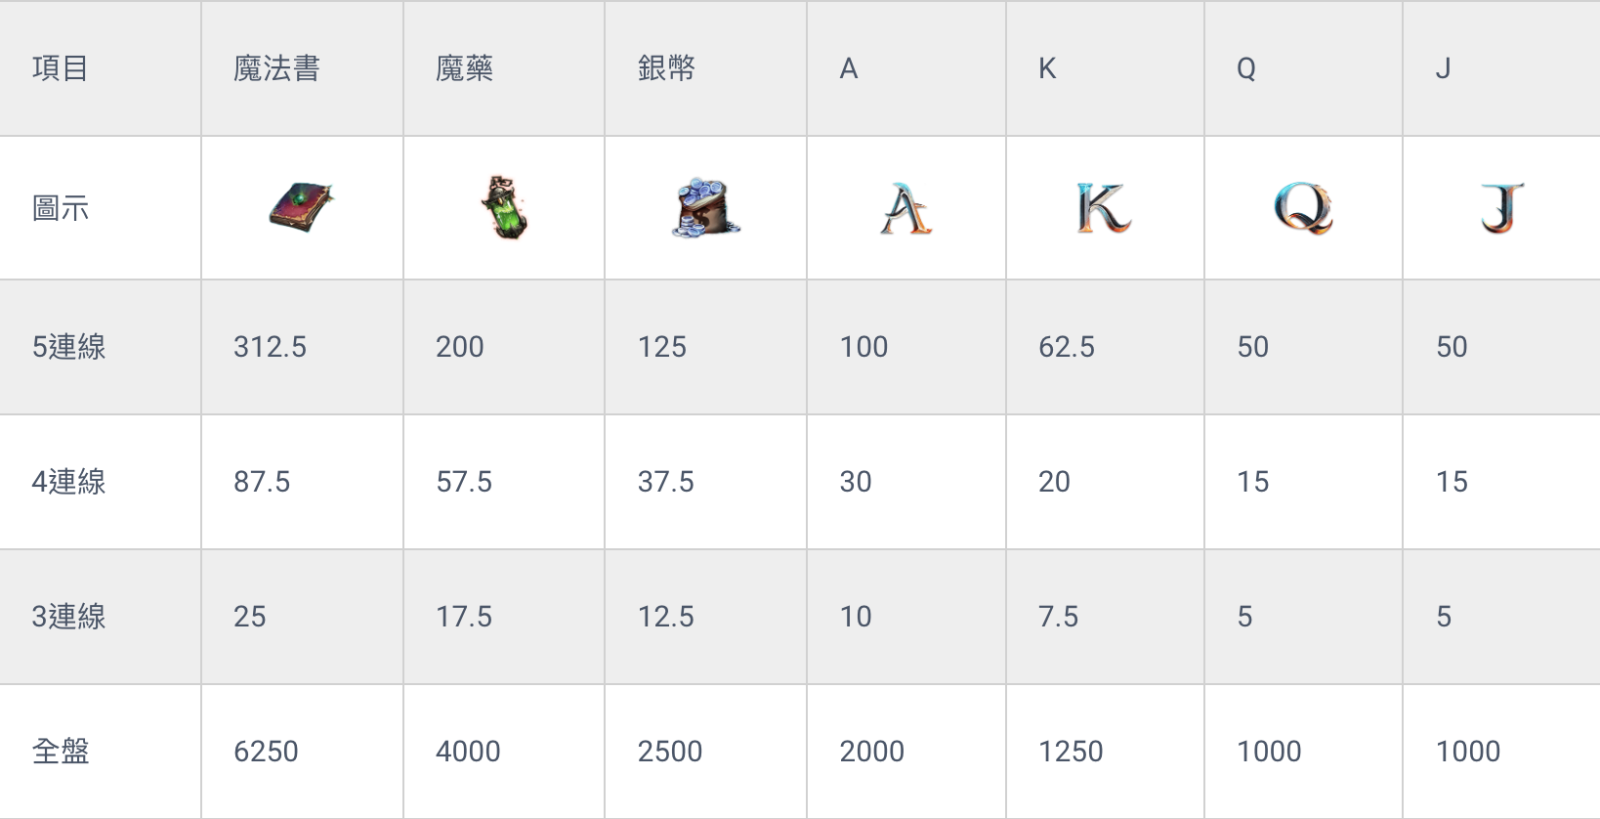This screenshot has width=1600, height=819.
Task: Click the 5連線 row label
Action: [69, 347]
